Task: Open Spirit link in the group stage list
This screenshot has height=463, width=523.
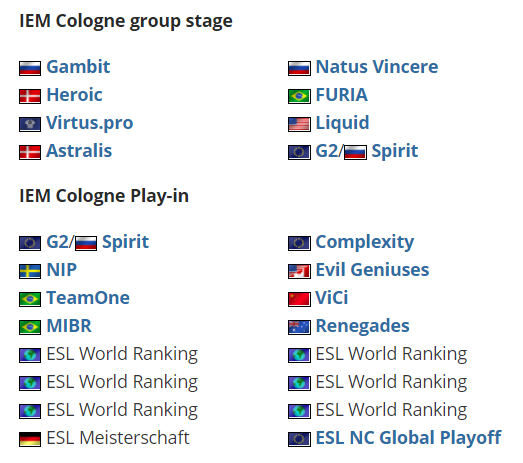Action: tap(395, 151)
